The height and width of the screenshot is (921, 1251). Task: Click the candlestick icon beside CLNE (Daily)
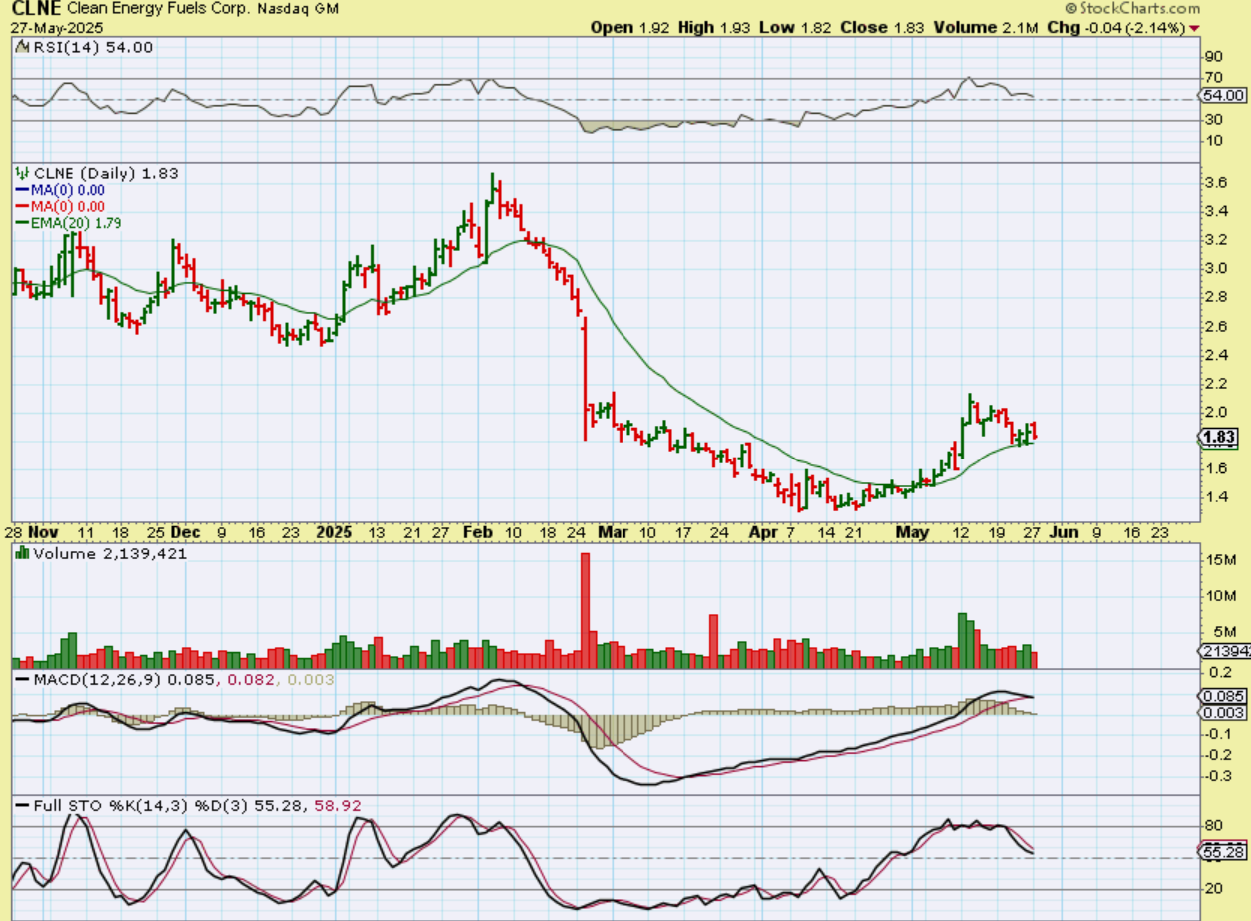21,174
